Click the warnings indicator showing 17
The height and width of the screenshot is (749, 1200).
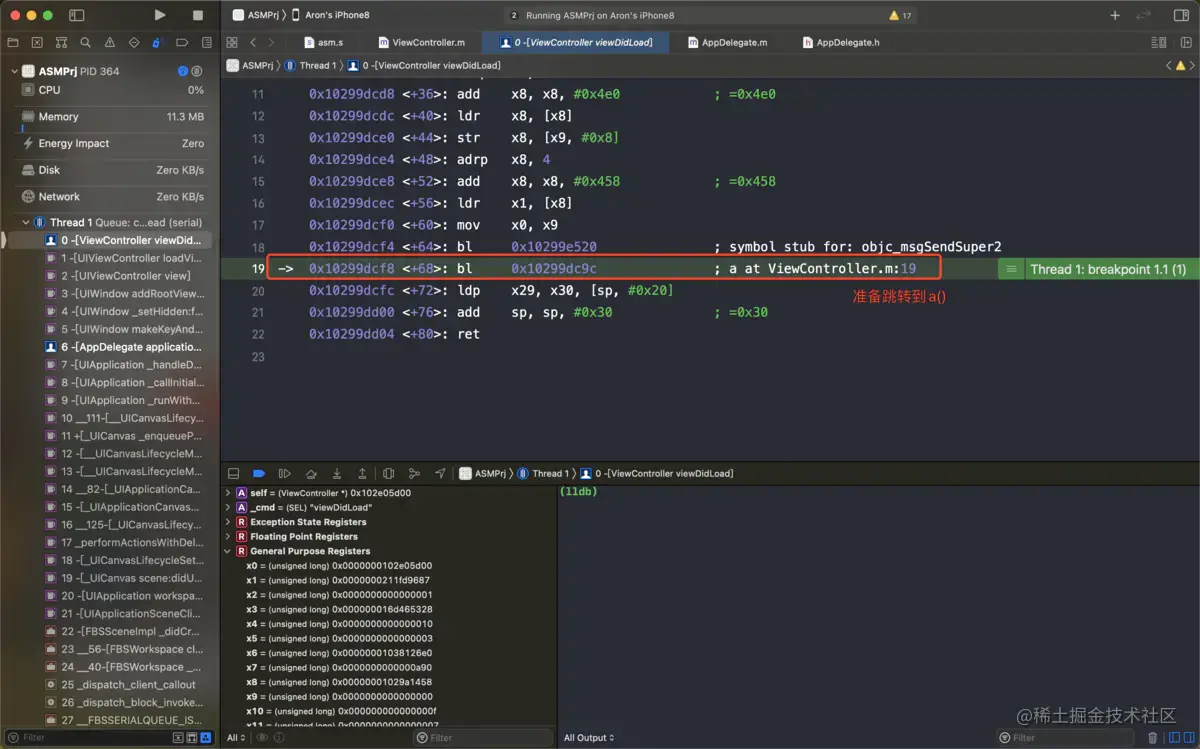[x=900, y=15]
